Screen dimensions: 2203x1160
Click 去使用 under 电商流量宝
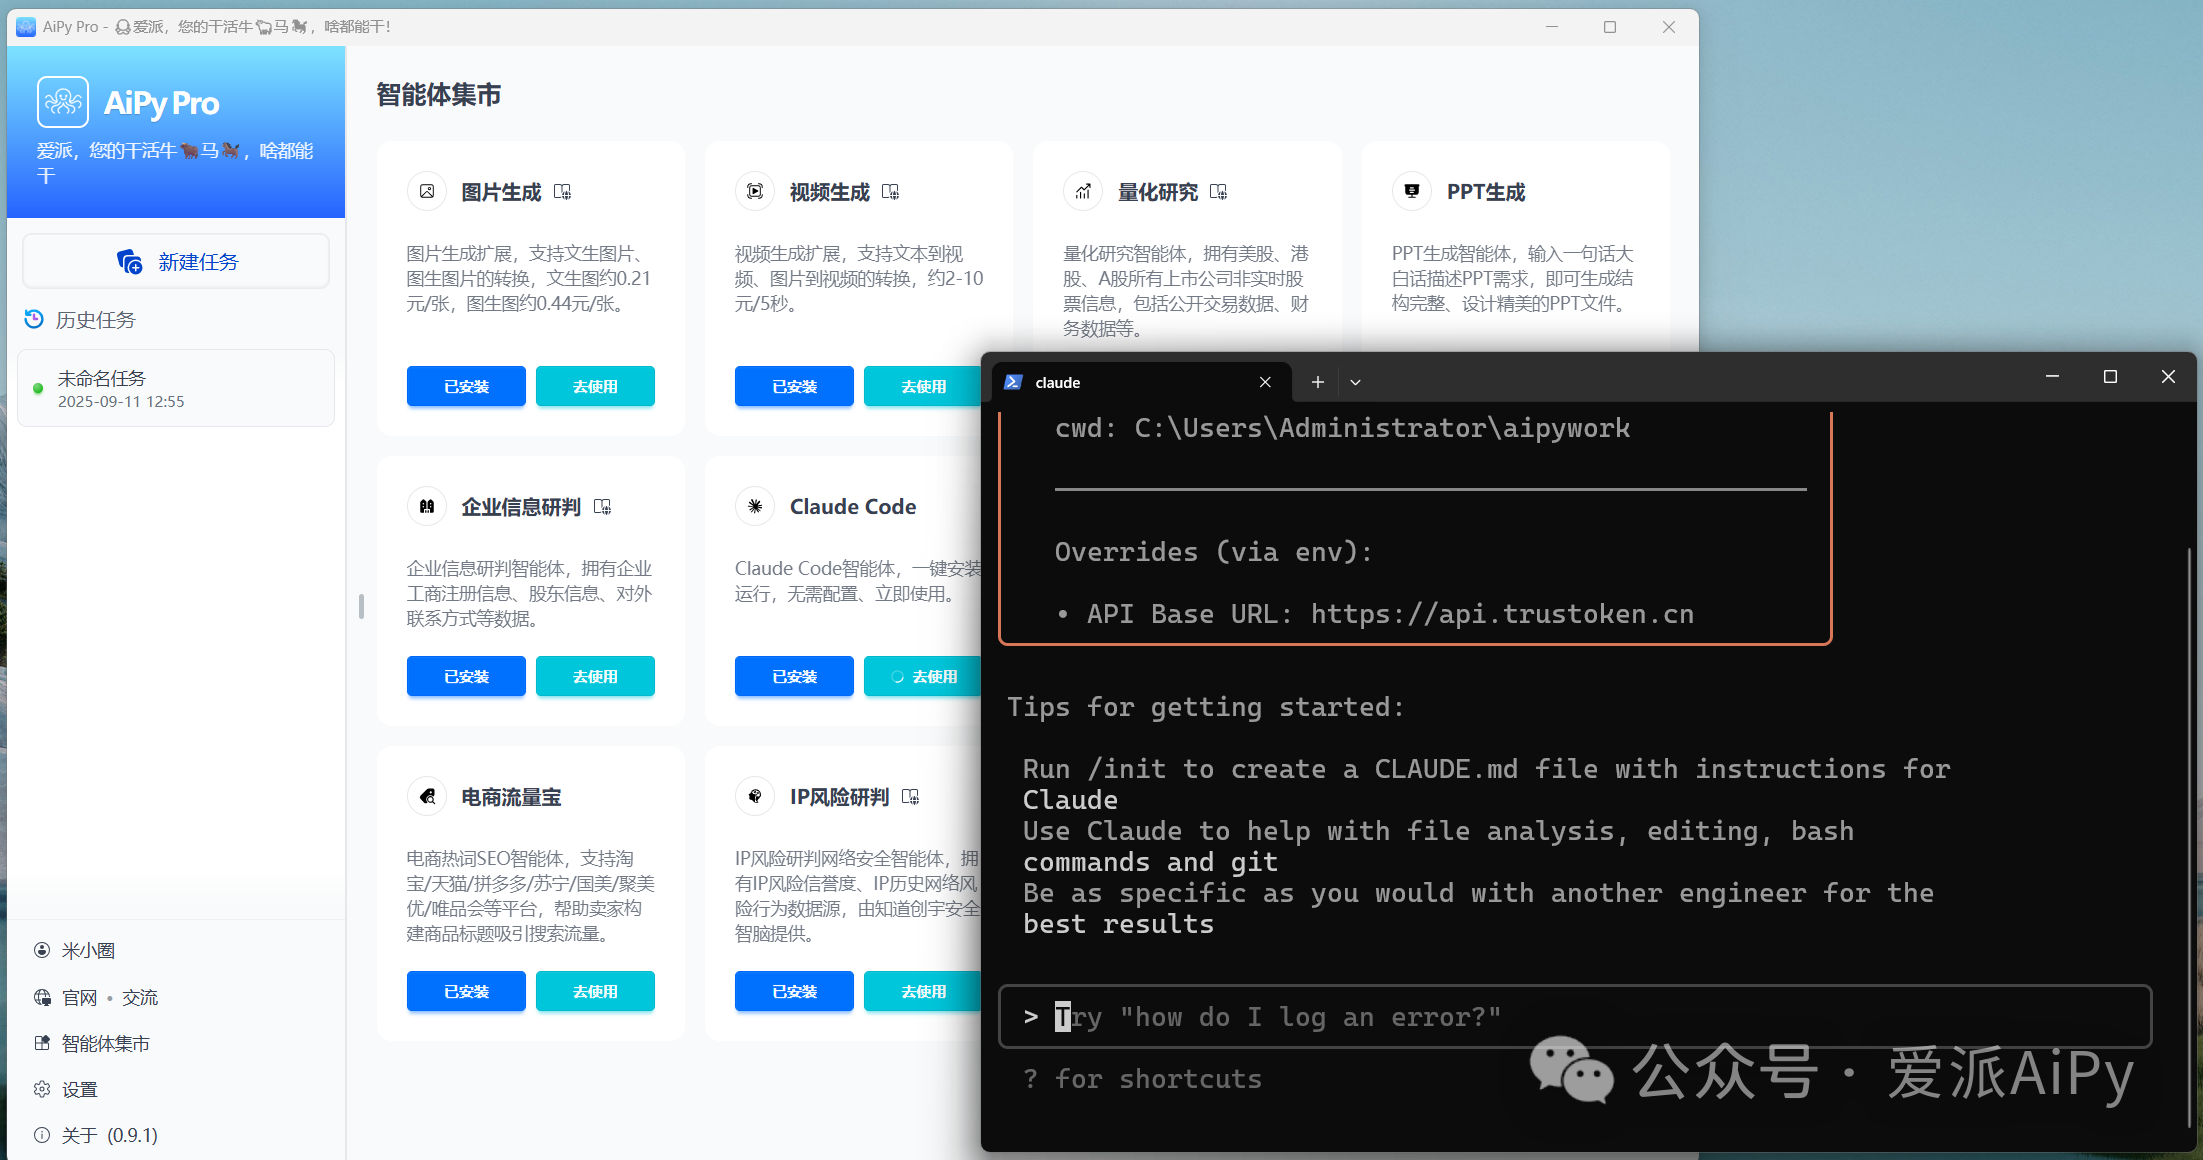click(x=595, y=991)
